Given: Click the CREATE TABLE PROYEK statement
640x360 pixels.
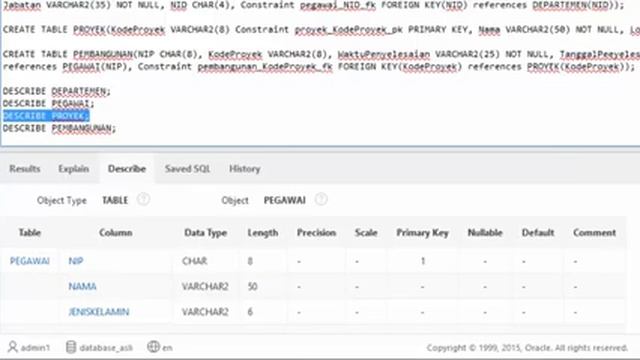Looking at the screenshot, I should pos(321,29).
